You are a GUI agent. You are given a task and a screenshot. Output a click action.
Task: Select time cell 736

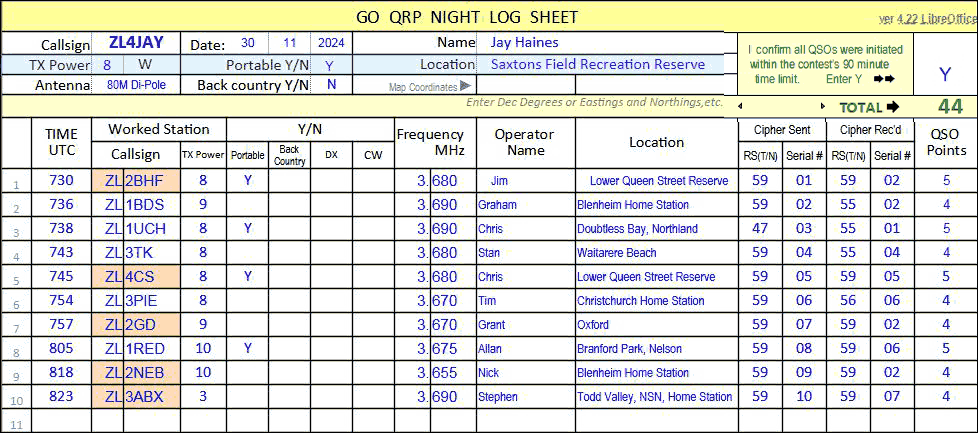click(61, 205)
